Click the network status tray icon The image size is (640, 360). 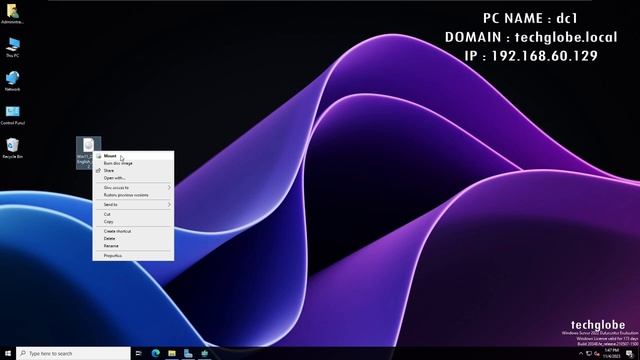tap(589, 353)
